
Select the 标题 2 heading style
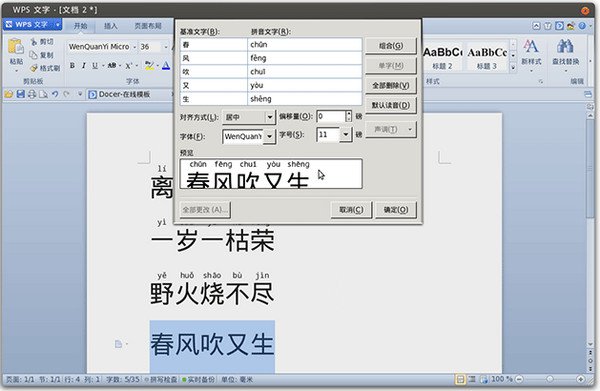442,57
